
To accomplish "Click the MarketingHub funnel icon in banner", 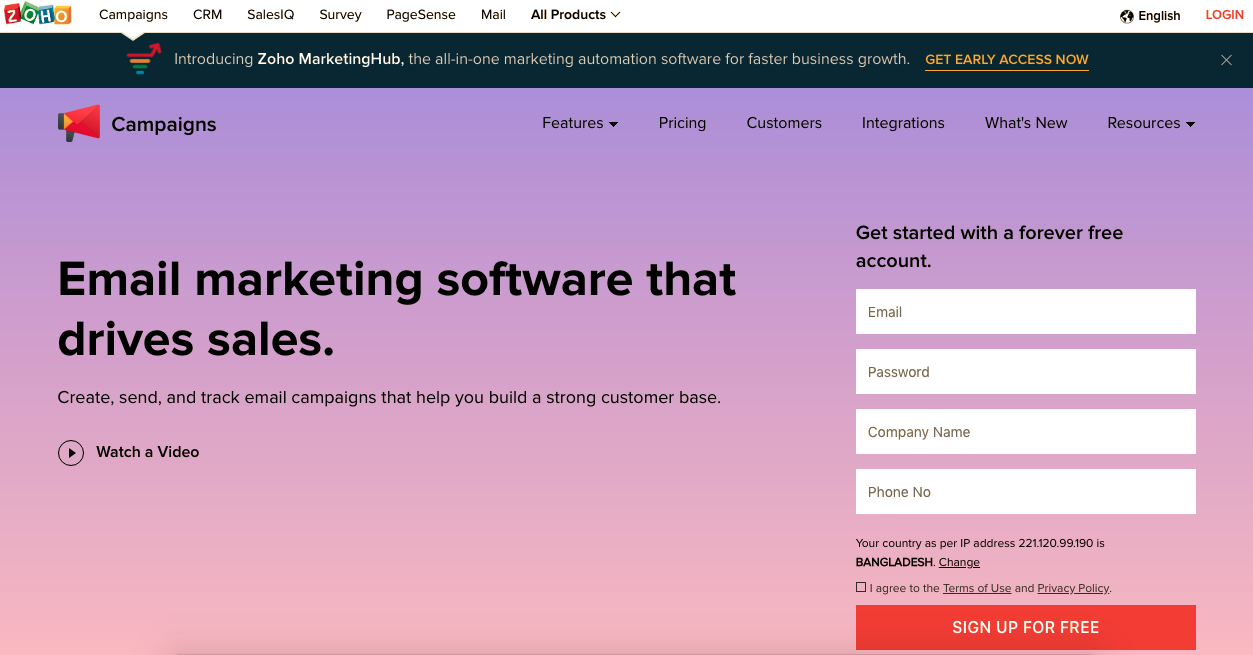I will (144, 59).
